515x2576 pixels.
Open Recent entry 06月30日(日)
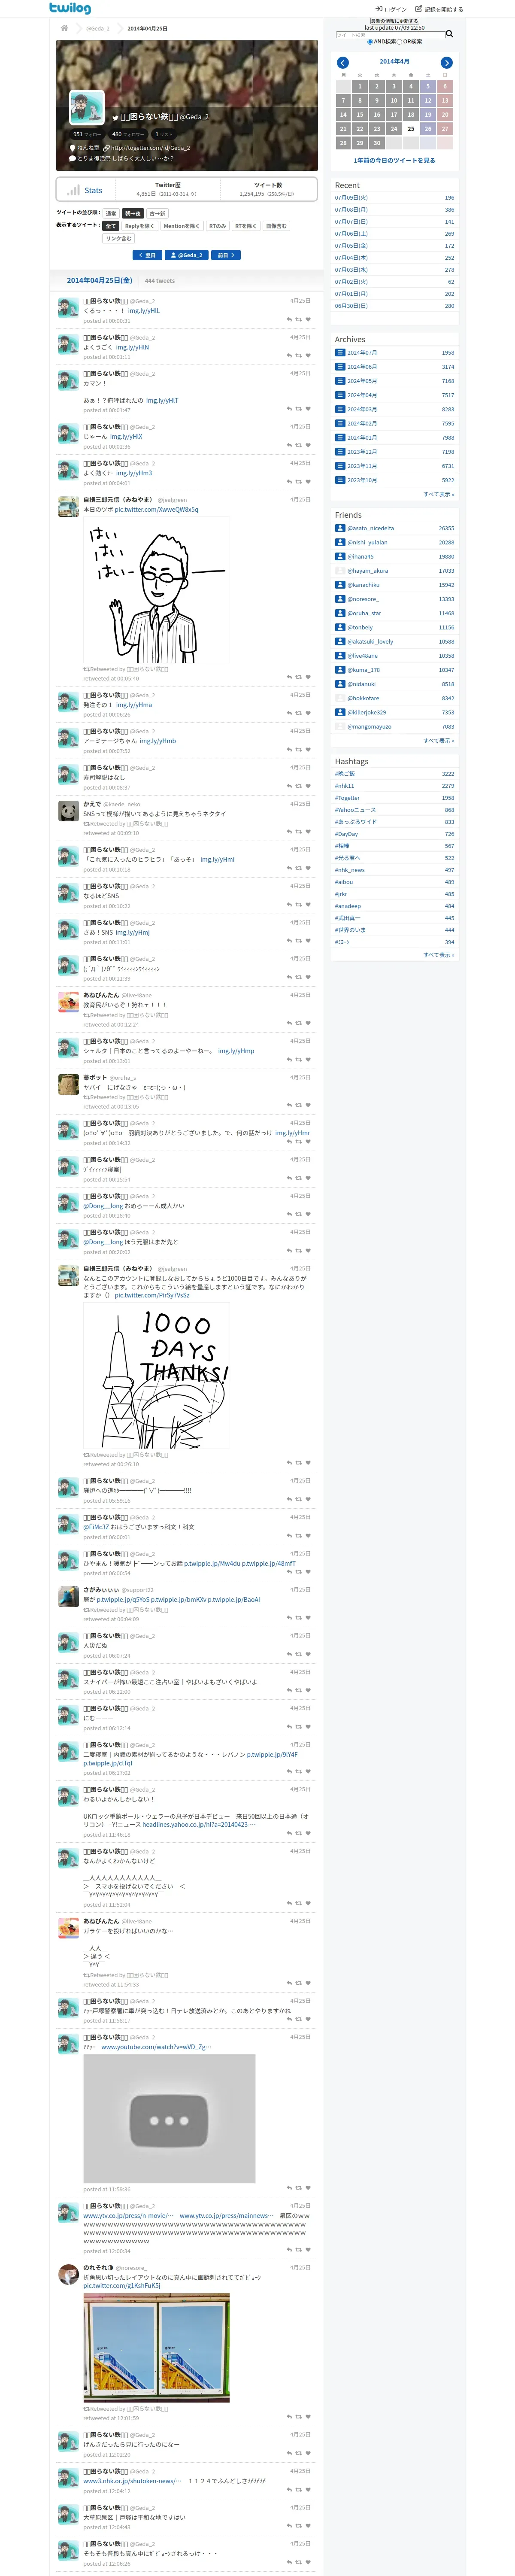tap(351, 306)
